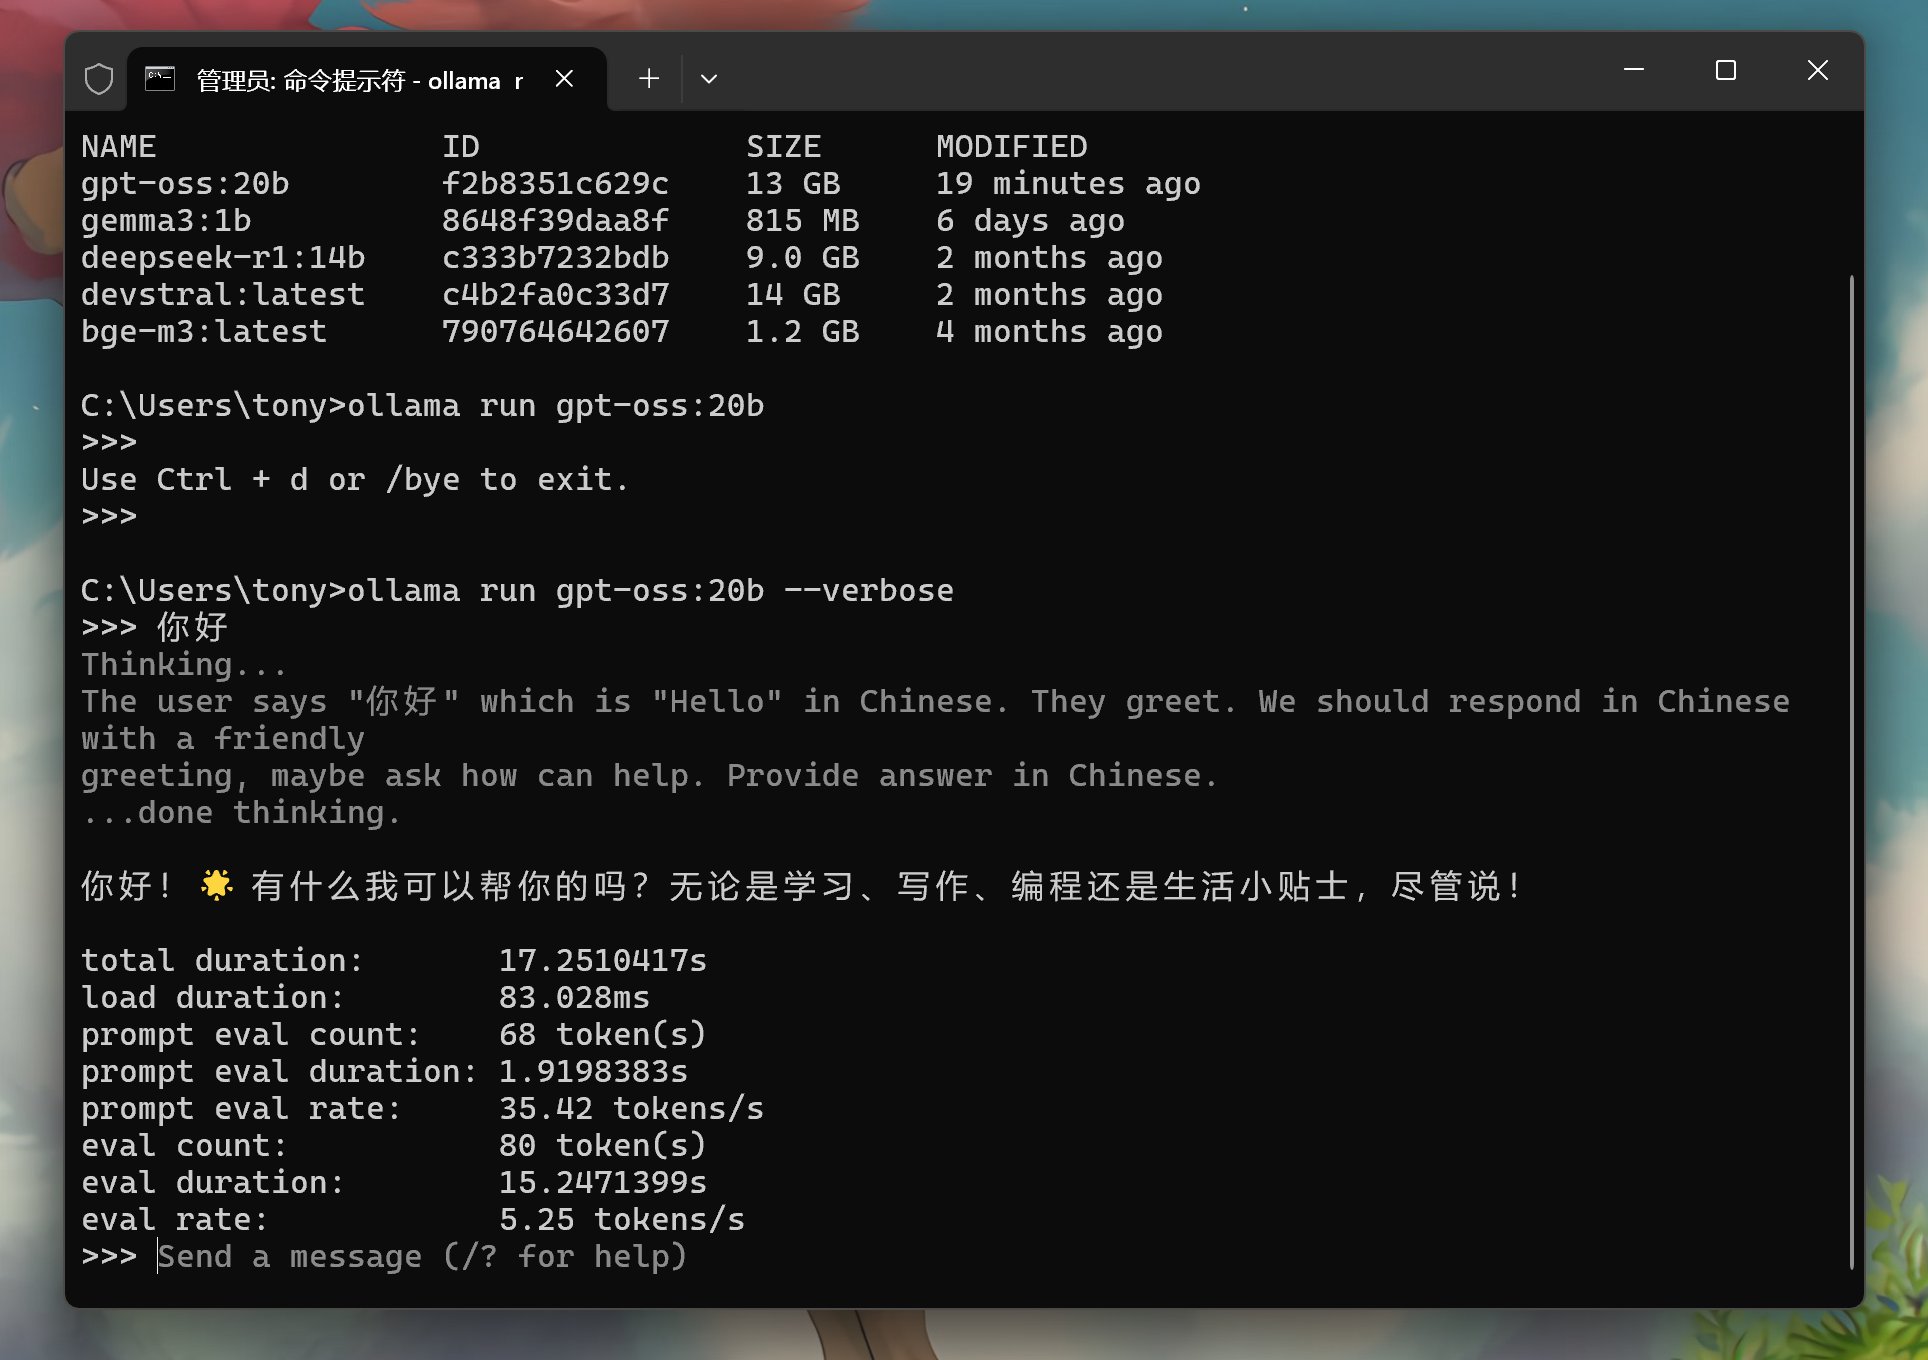Click the Thinking... line
Viewport: 1928px width, 1360px height.
tap(184, 664)
